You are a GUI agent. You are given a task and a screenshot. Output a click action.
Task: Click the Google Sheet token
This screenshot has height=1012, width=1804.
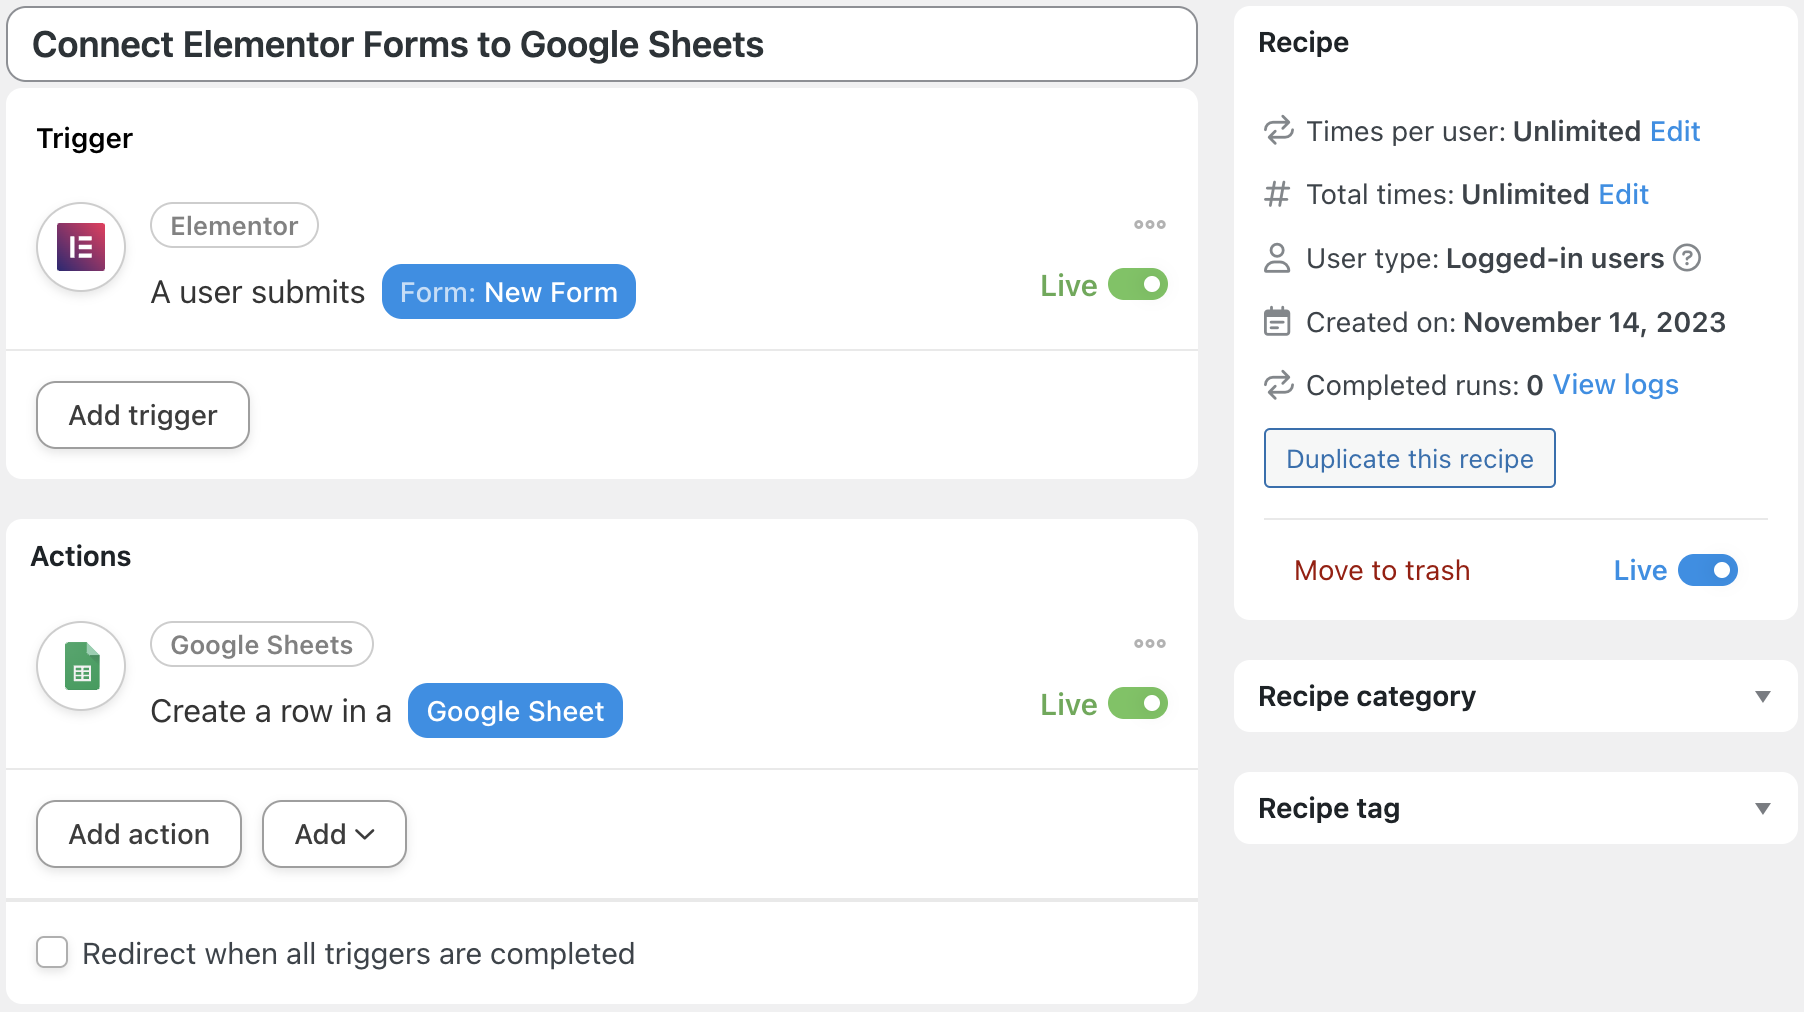pyautogui.click(x=515, y=711)
